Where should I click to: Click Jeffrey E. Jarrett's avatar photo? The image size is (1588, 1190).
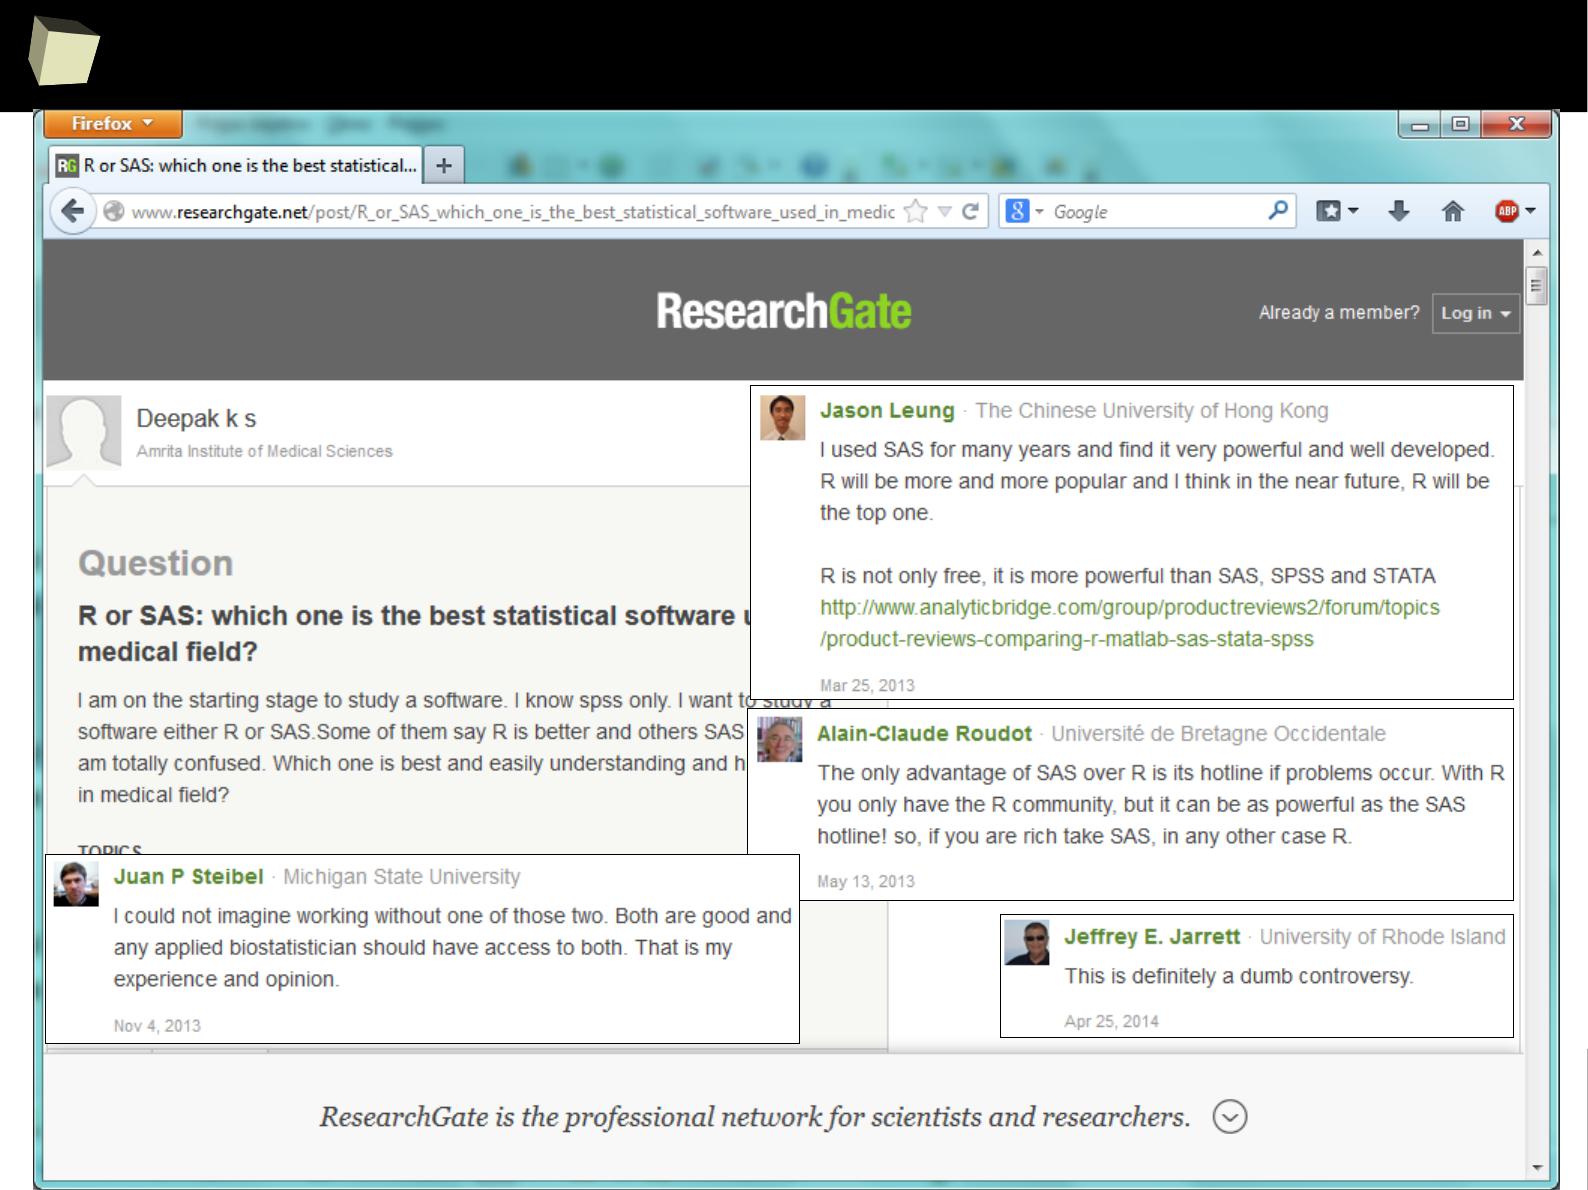(x=1027, y=942)
